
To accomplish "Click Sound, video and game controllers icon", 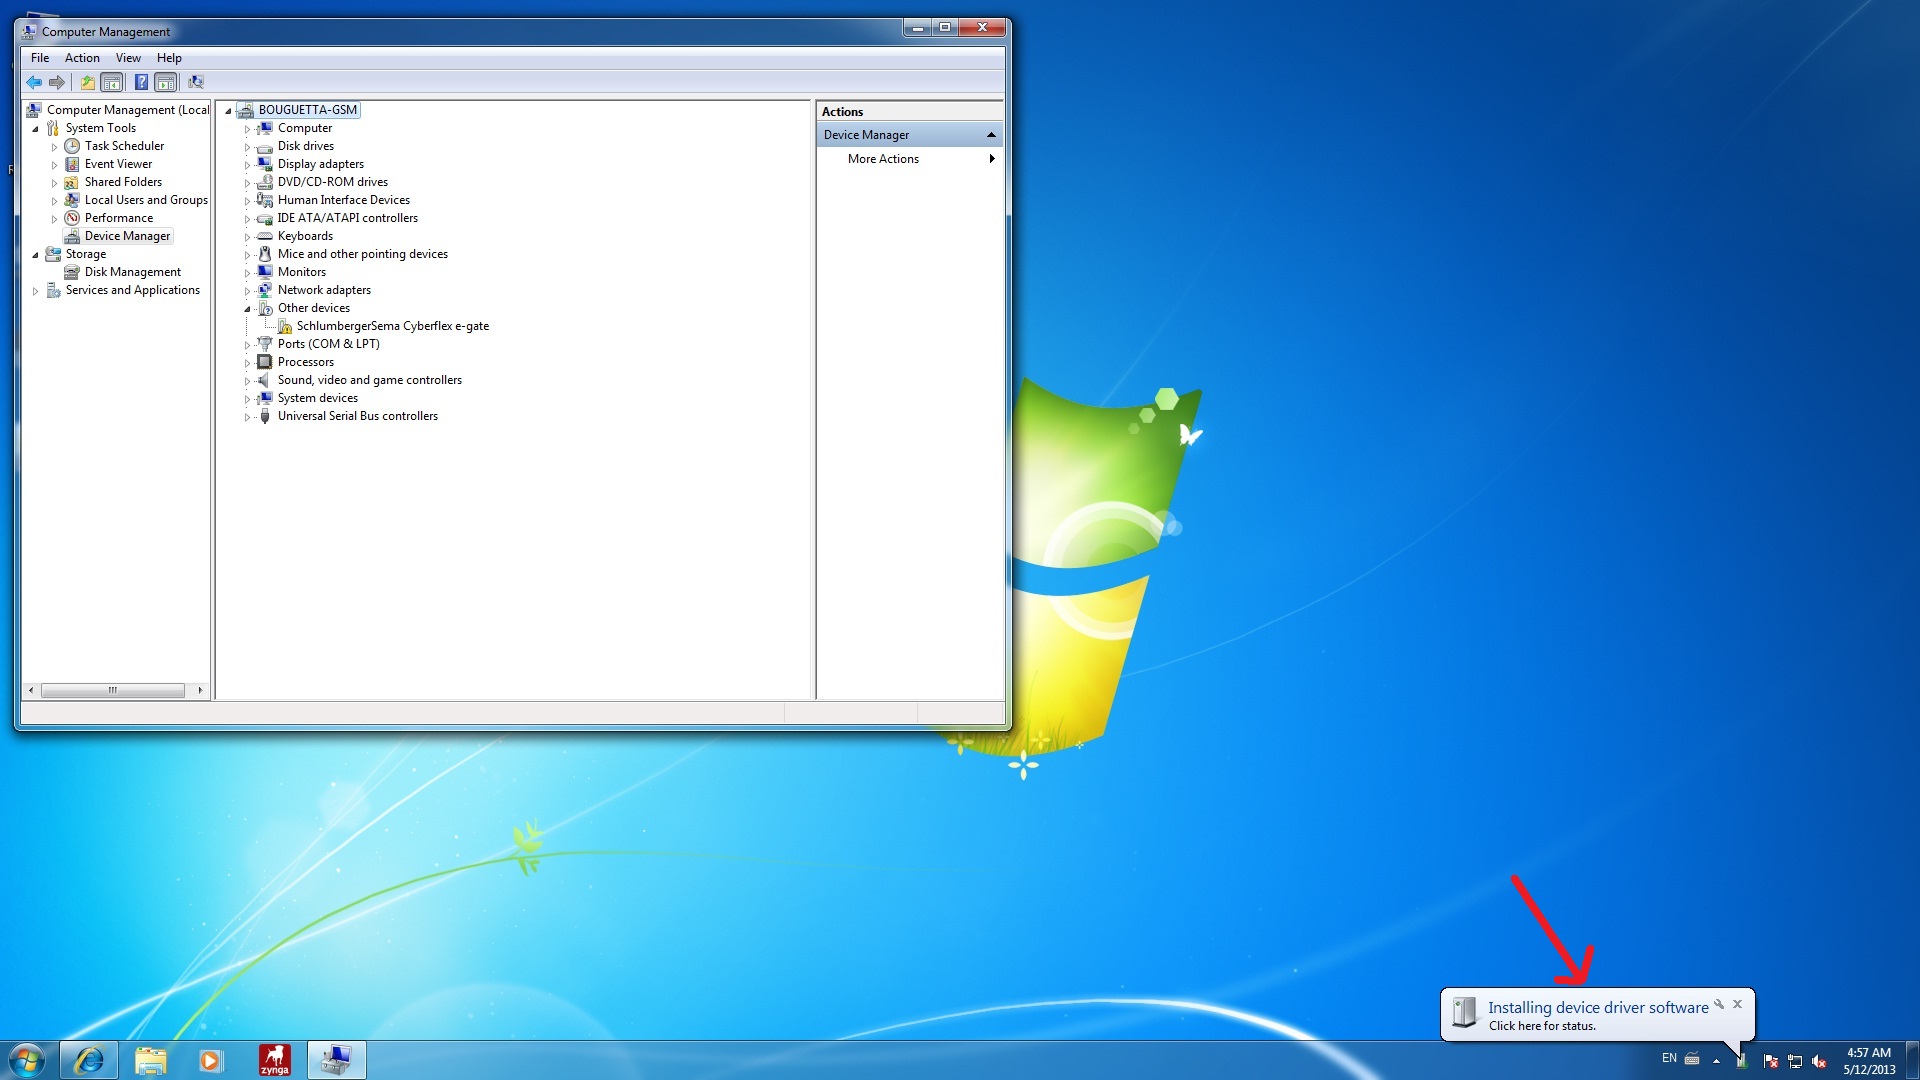I will coord(265,380).
